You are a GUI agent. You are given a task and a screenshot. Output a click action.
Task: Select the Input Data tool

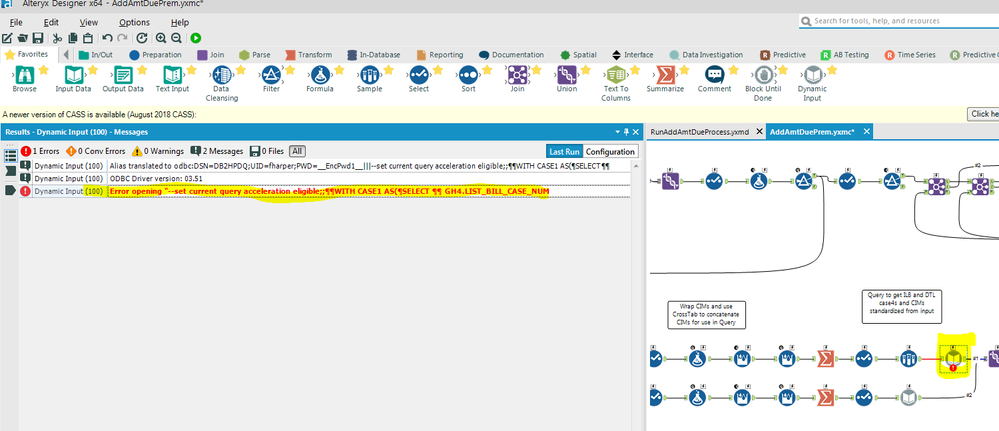coord(73,79)
